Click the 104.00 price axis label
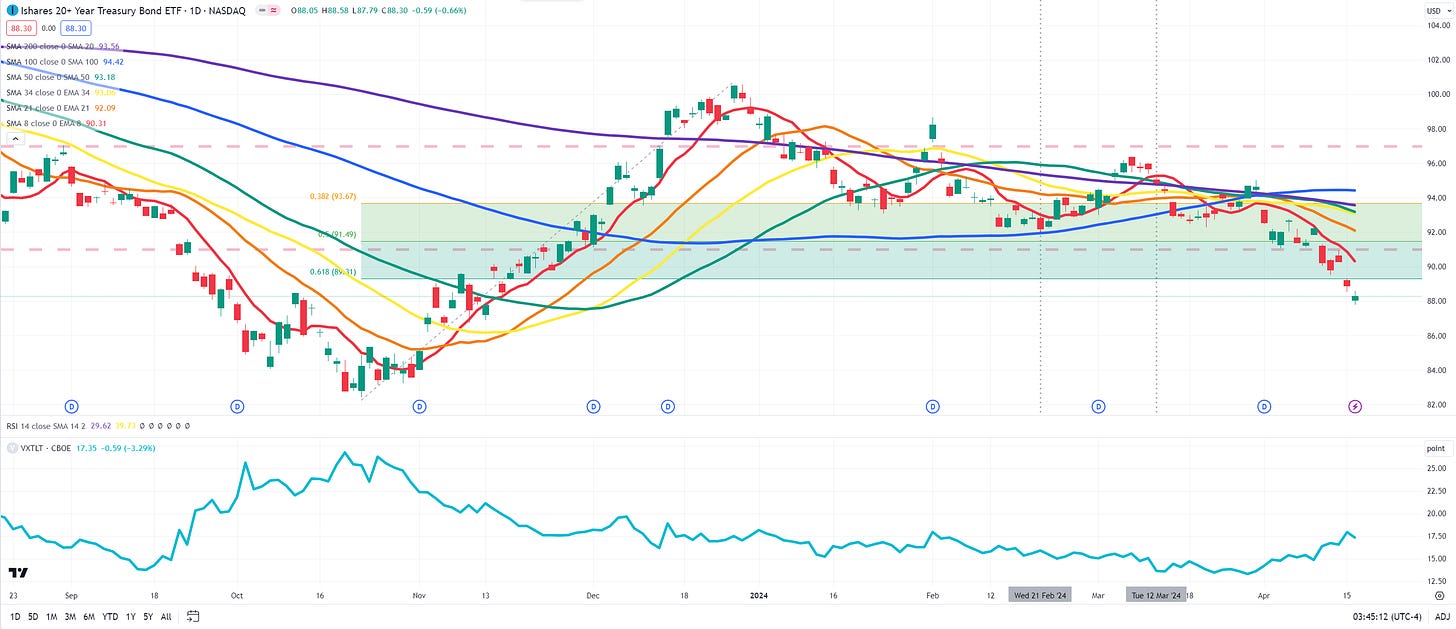The width and height of the screenshot is (1456, 629). [x=1437, y=25]
